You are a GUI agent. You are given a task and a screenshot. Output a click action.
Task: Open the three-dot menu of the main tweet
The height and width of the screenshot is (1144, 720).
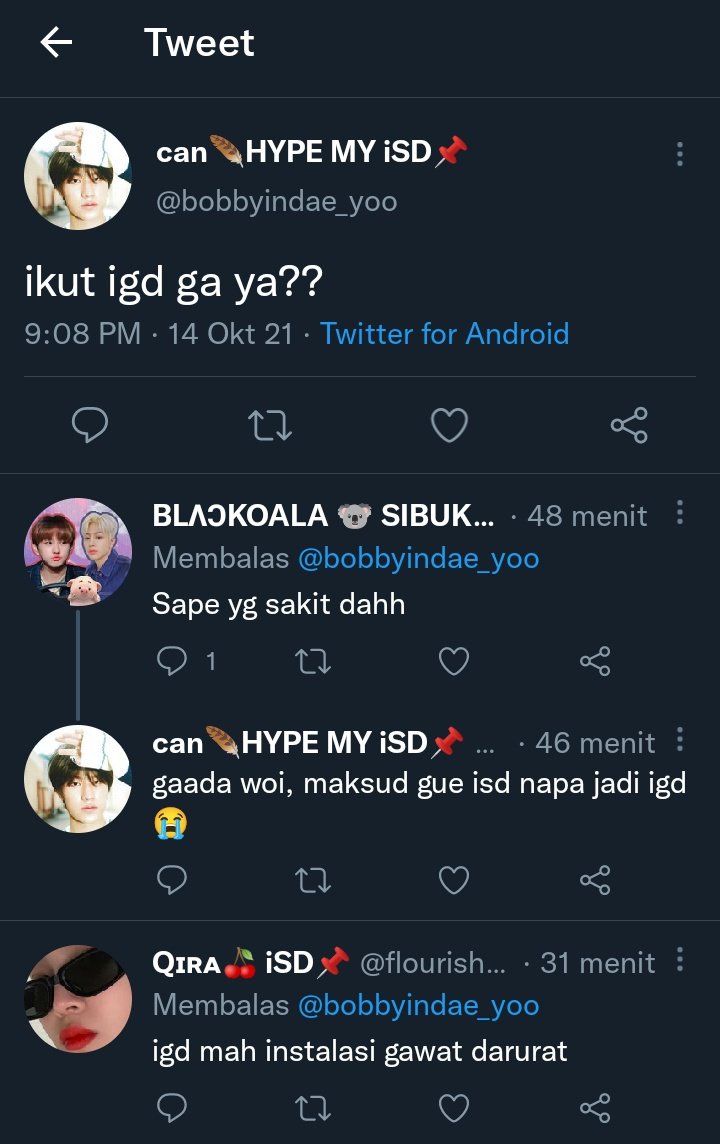tap(680, 154)
